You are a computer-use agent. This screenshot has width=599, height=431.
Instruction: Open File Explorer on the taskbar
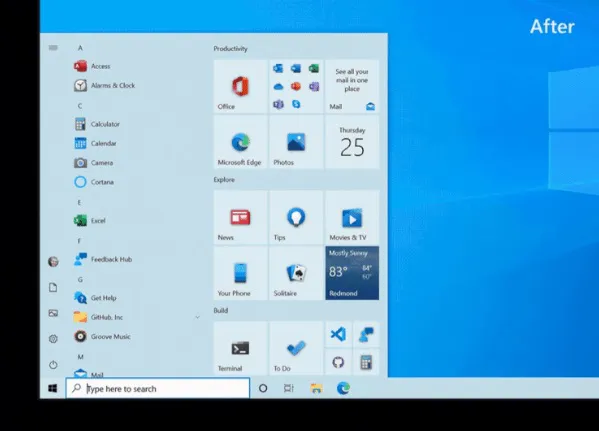316,388
